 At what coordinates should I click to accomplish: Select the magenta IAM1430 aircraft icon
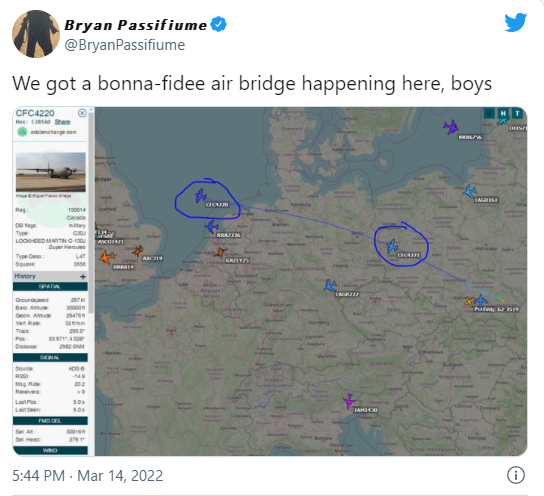click(349, 401)
